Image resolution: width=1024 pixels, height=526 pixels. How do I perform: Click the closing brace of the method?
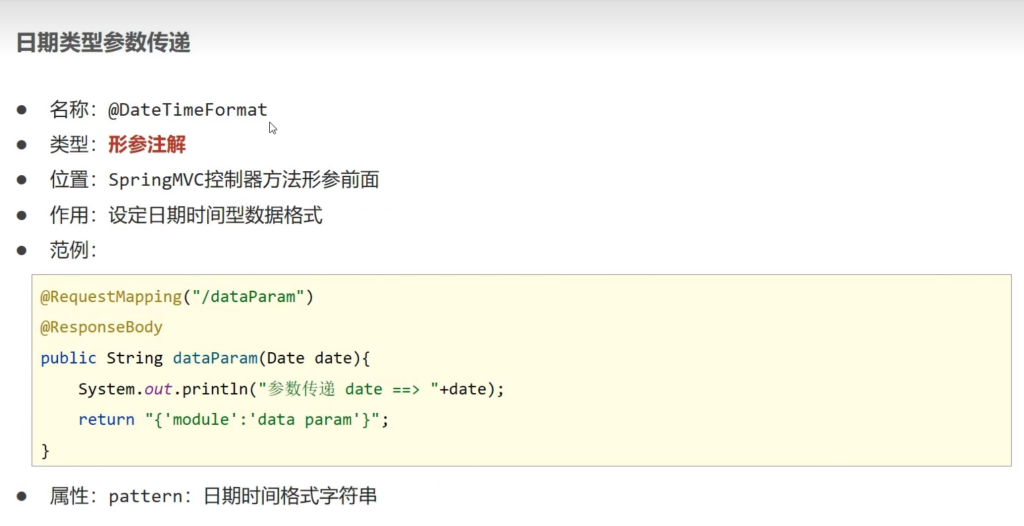[x=45, y=451]
